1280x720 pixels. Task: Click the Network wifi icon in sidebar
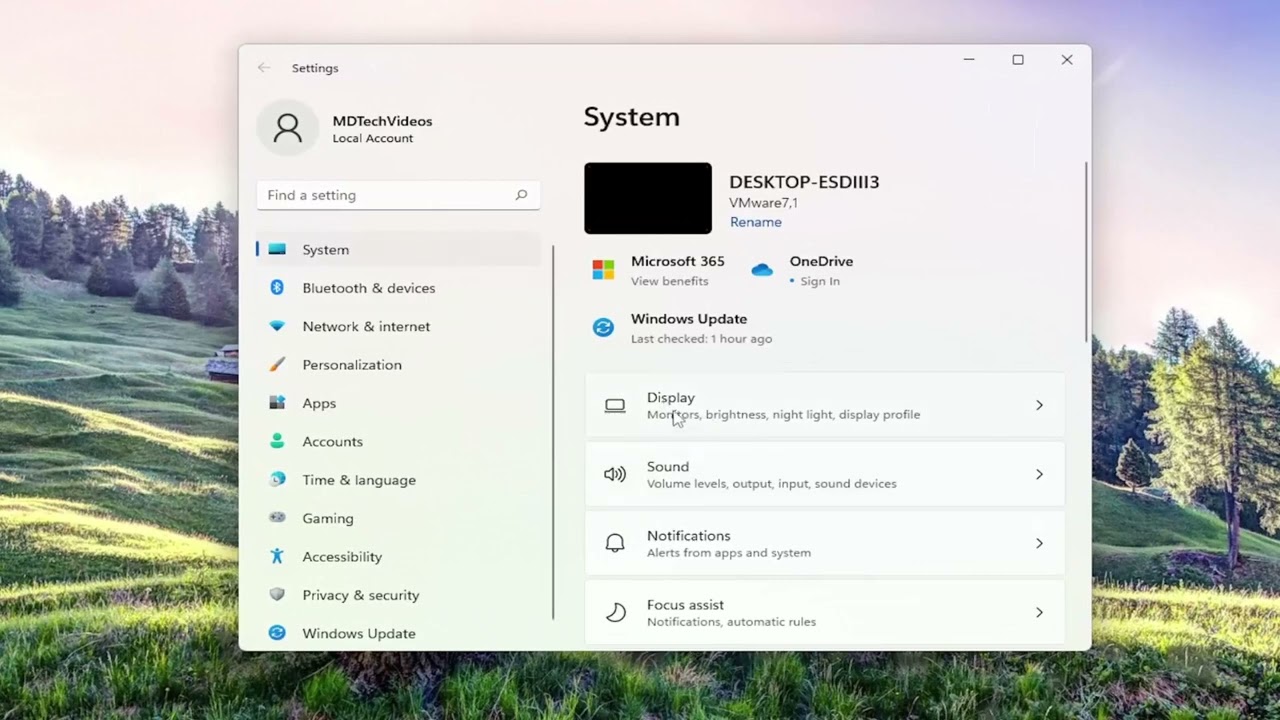click(277, 326)
